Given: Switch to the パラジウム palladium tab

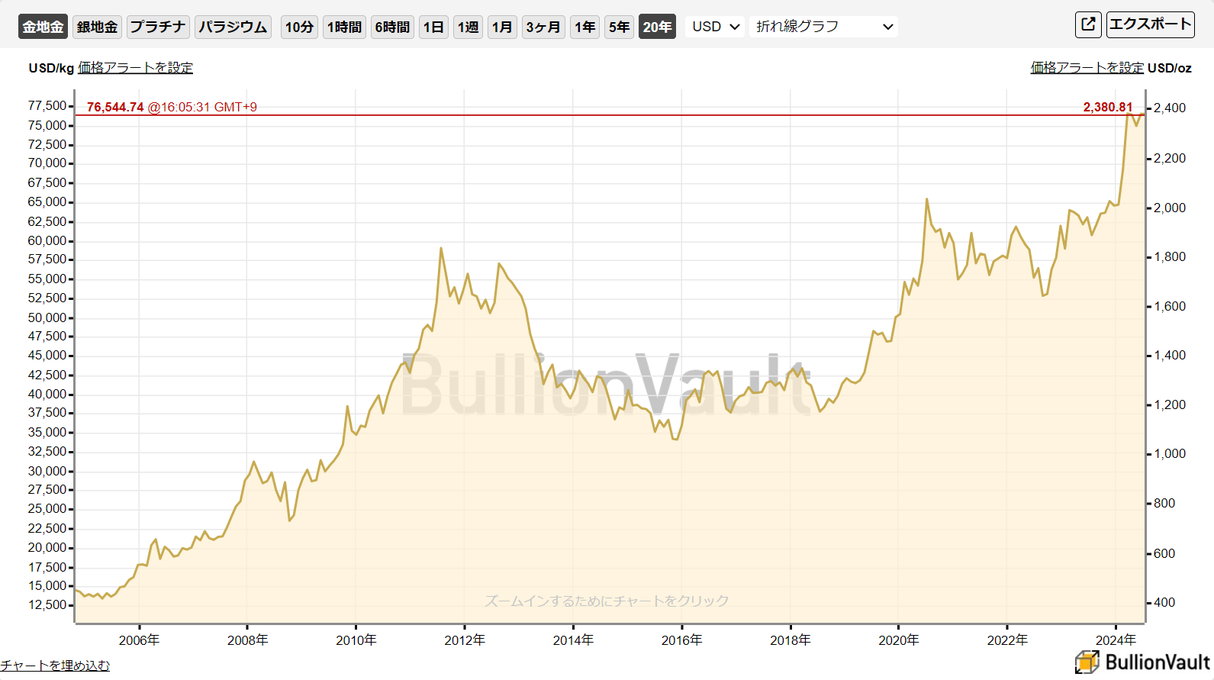Looking at the screenshot, I should tap(233, 27).
